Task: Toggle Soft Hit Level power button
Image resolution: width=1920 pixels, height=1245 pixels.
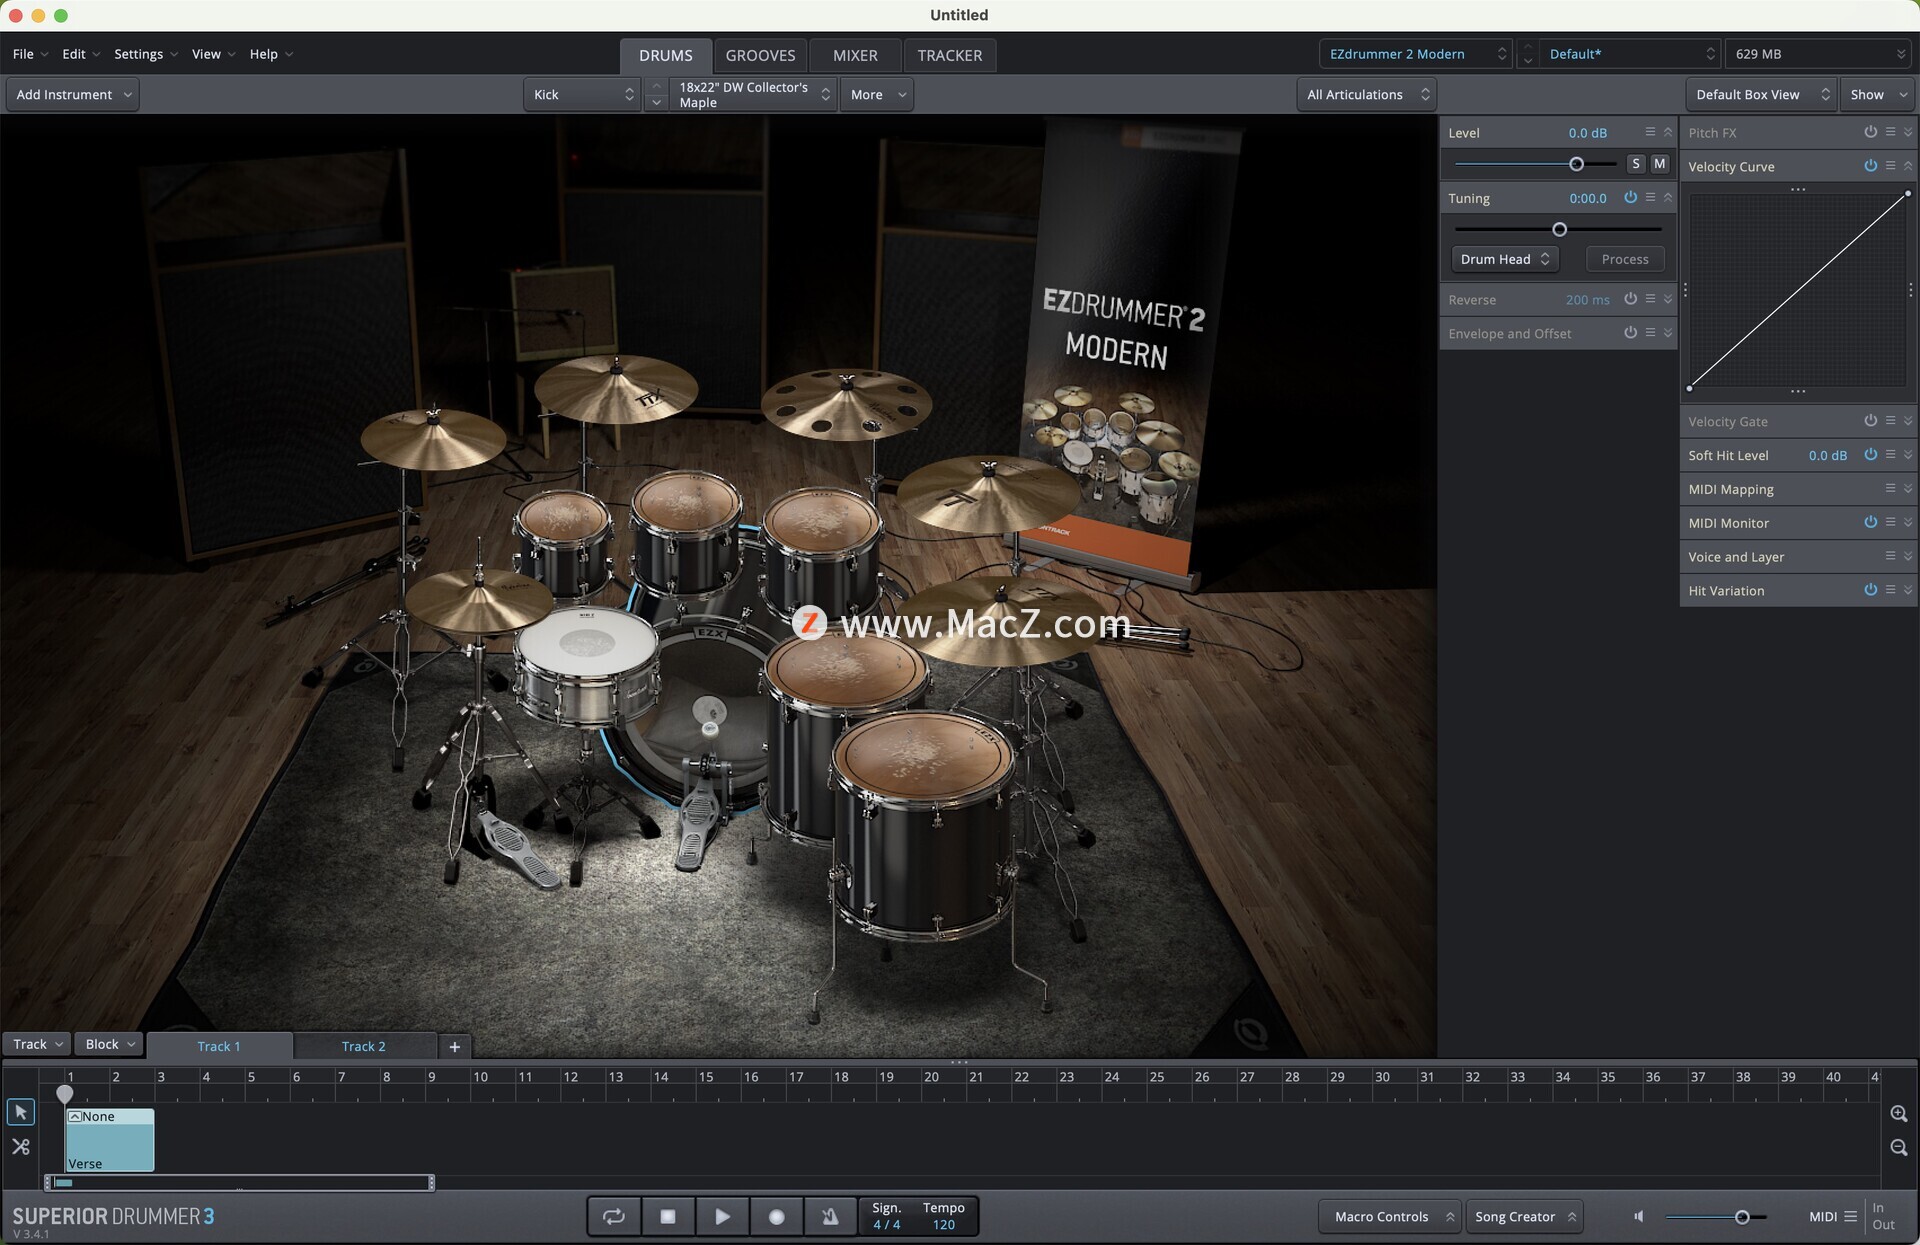Action: pyautogui.click(x=1870, y=455)
